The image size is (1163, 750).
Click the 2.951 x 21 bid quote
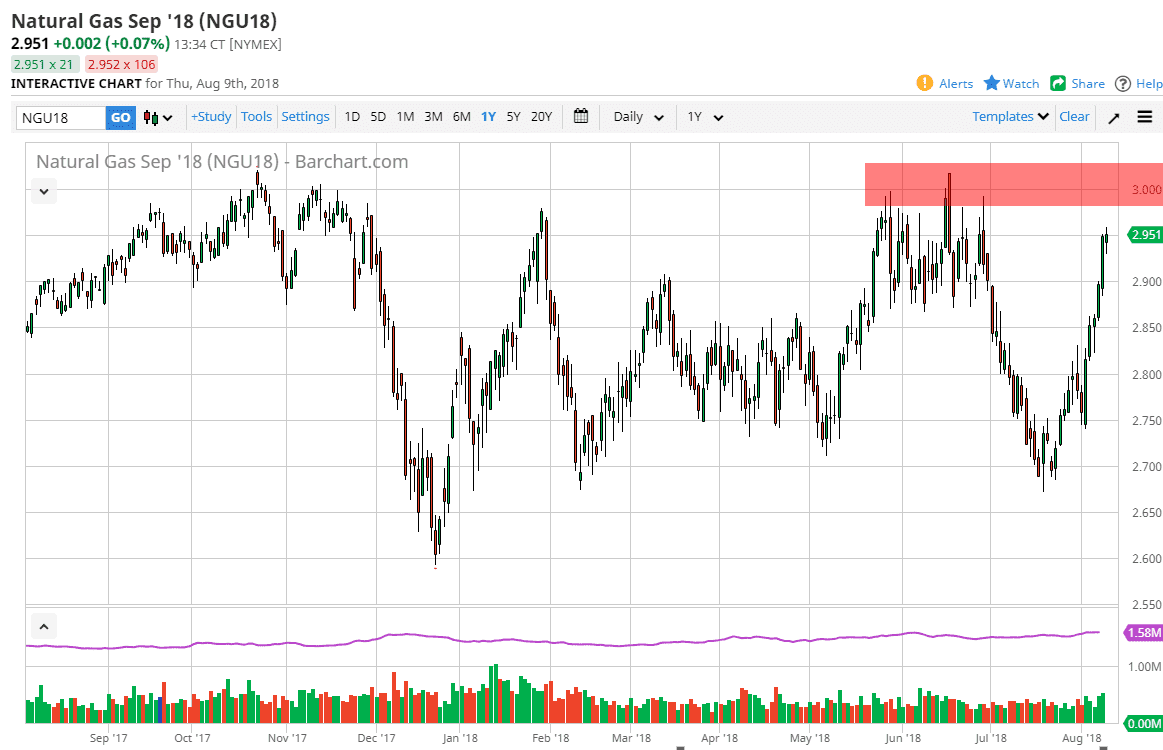click(45, 65)
